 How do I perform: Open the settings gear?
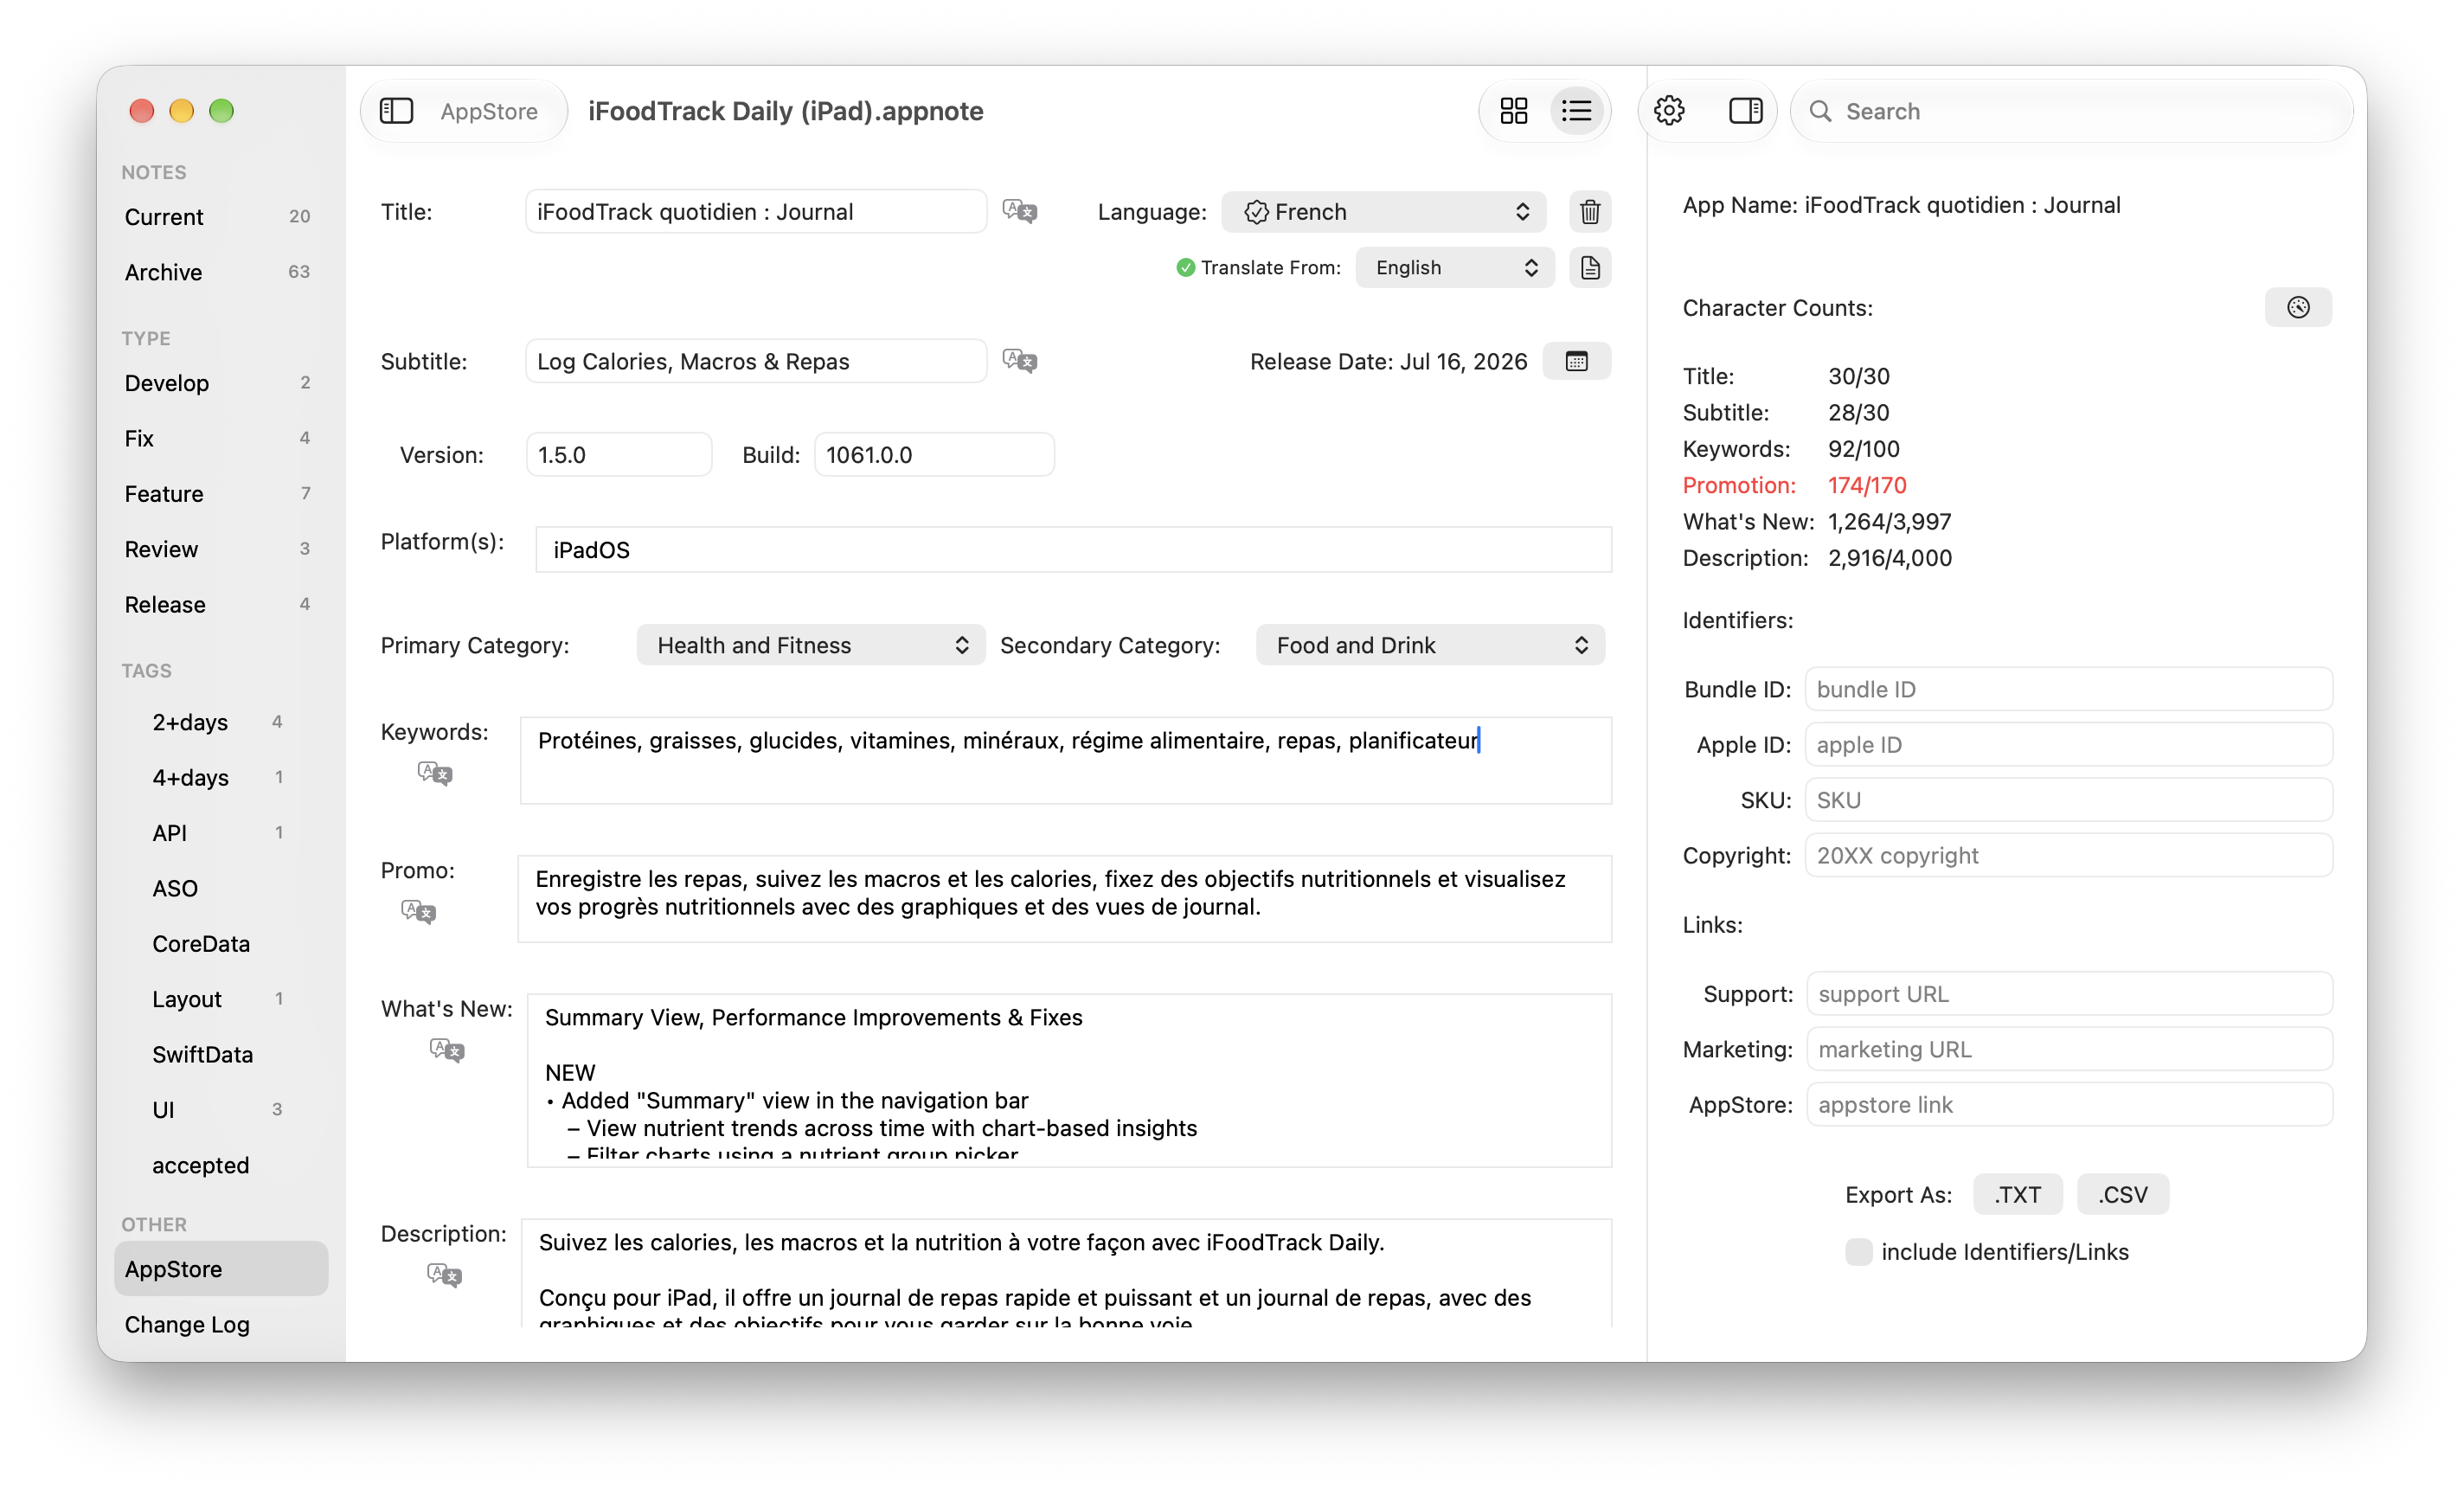pyautogui.click(x=1669, y=111)
